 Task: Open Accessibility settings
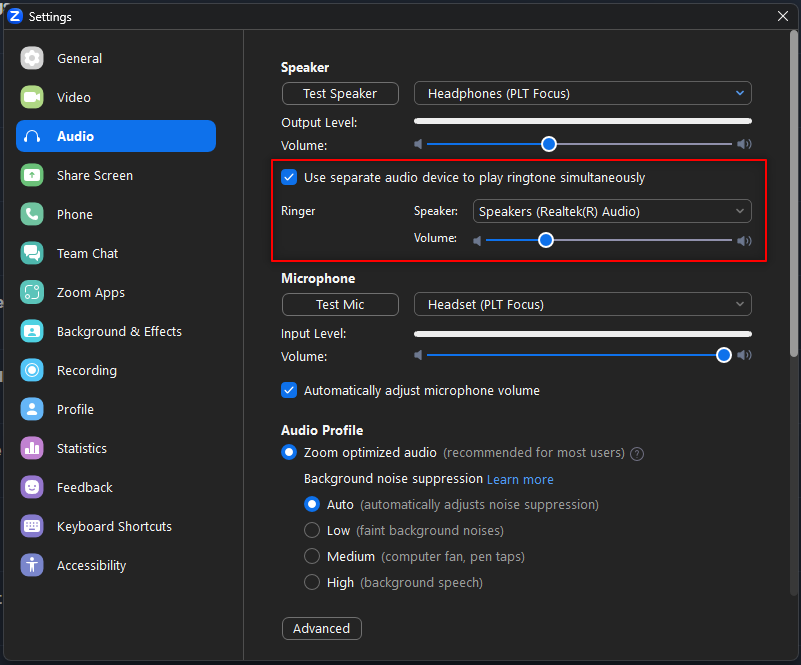coord(116,565)
